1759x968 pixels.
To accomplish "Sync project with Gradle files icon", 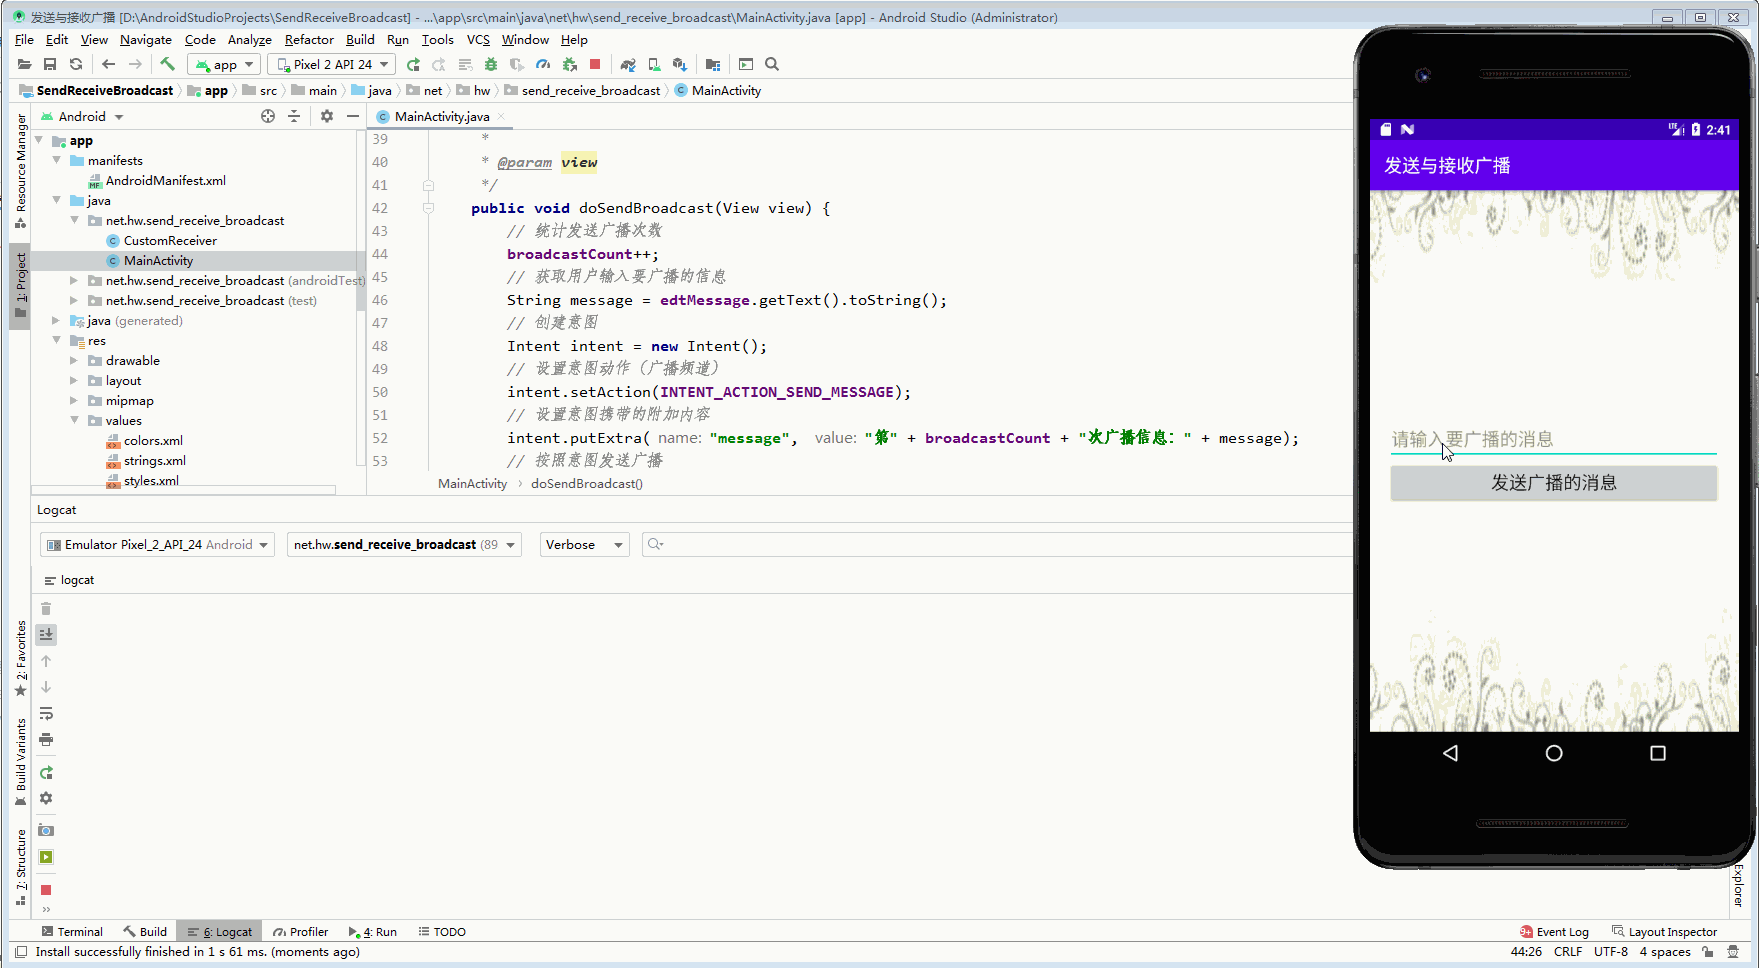I will [x=628, y=64].
